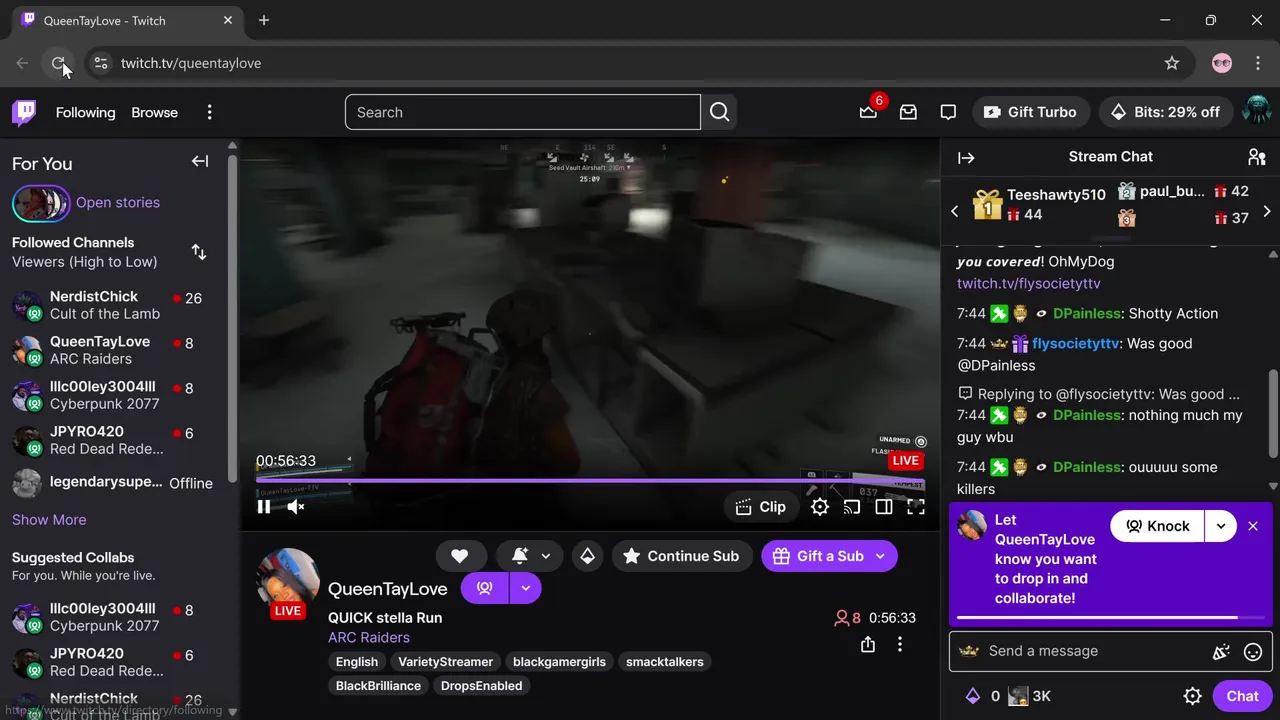Screen dimensions: 1280x720
Task: Toggle the follow heart button
Action: click(460, 556)
